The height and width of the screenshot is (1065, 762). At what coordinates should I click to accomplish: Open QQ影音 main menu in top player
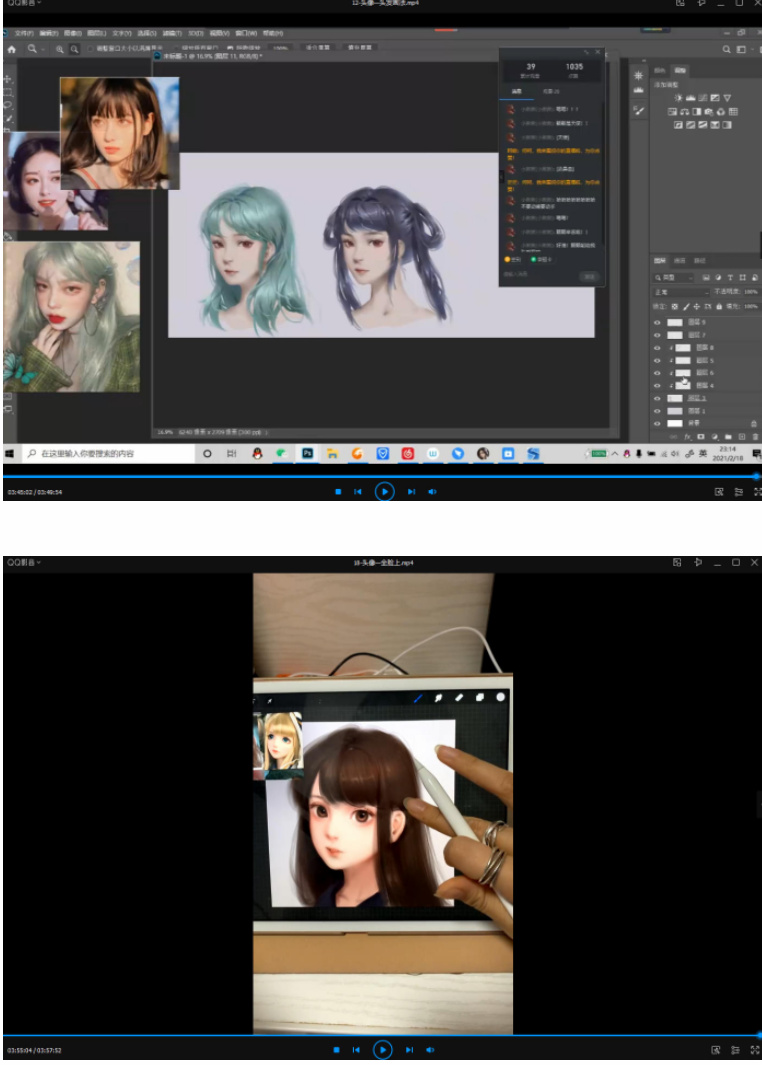click(x=24, y=4)
